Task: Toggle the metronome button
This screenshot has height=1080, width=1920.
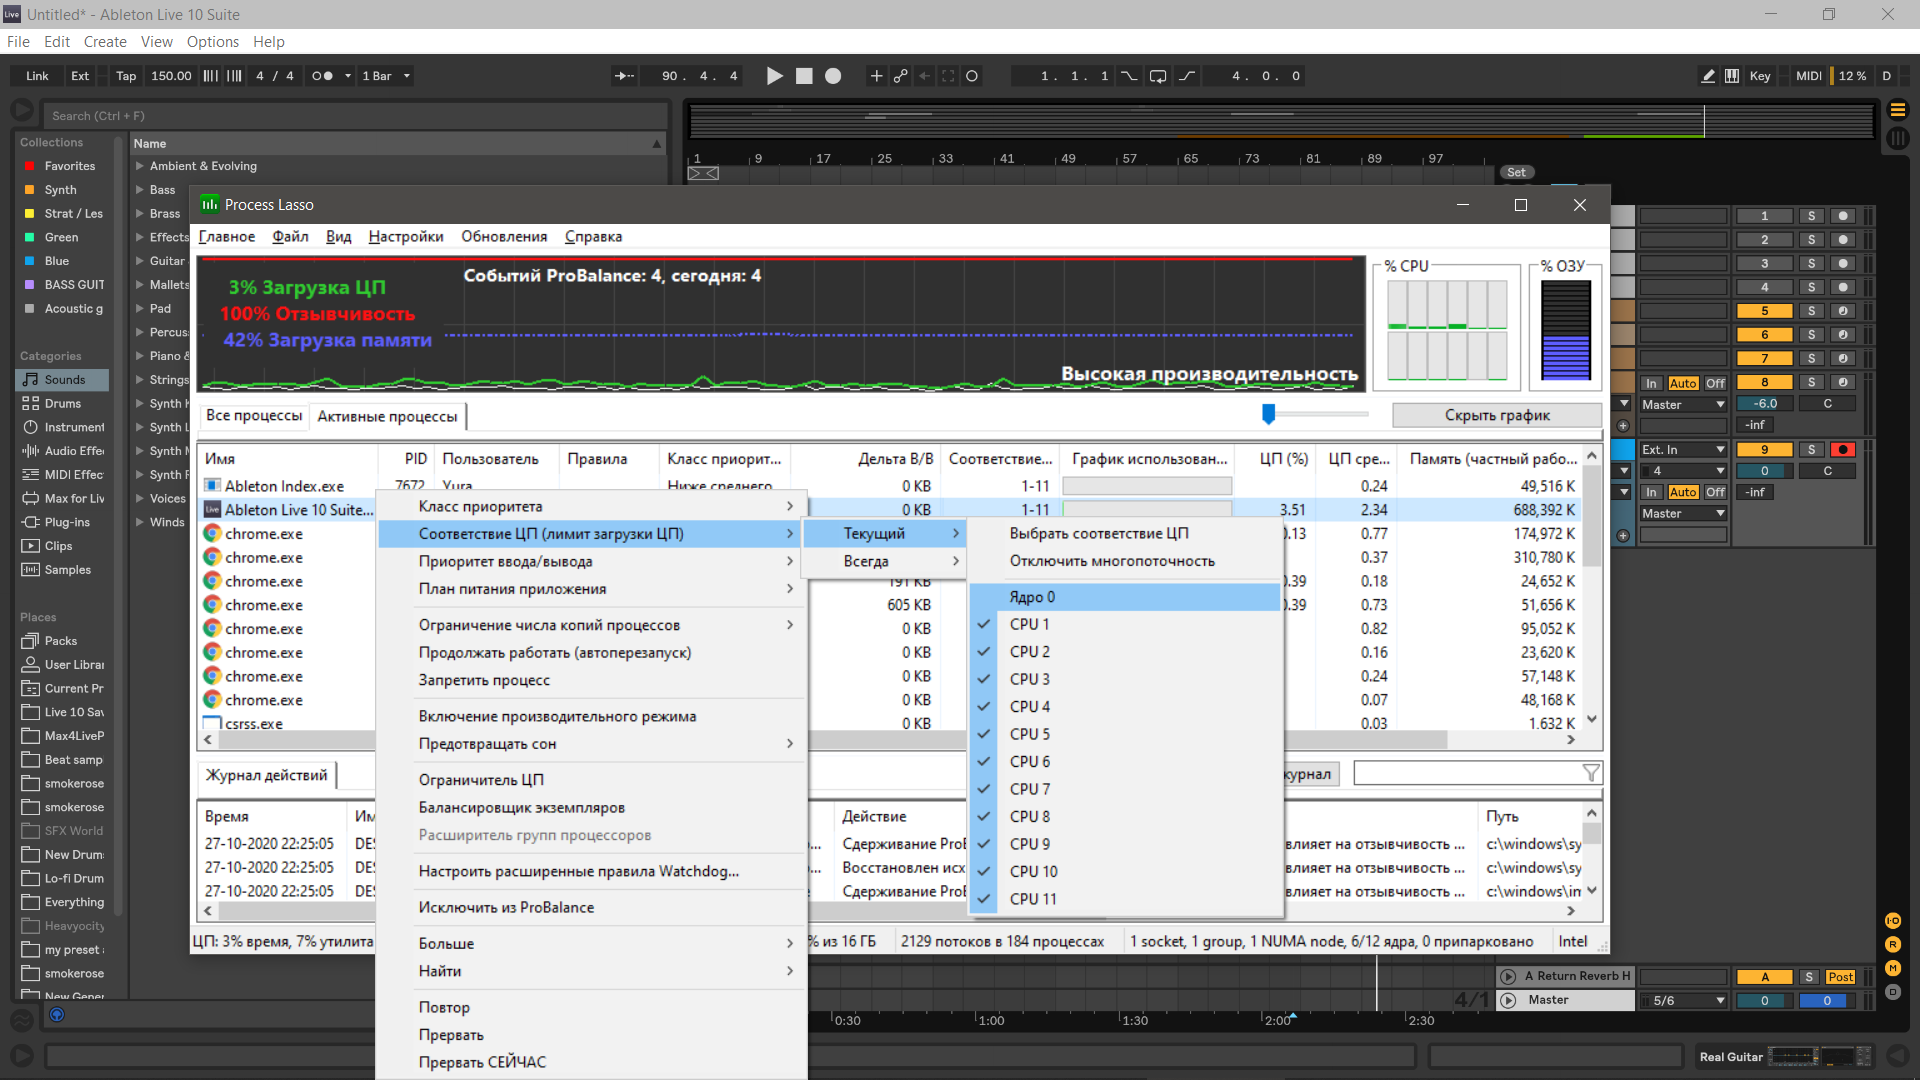Action: click(x=322, y=76)
